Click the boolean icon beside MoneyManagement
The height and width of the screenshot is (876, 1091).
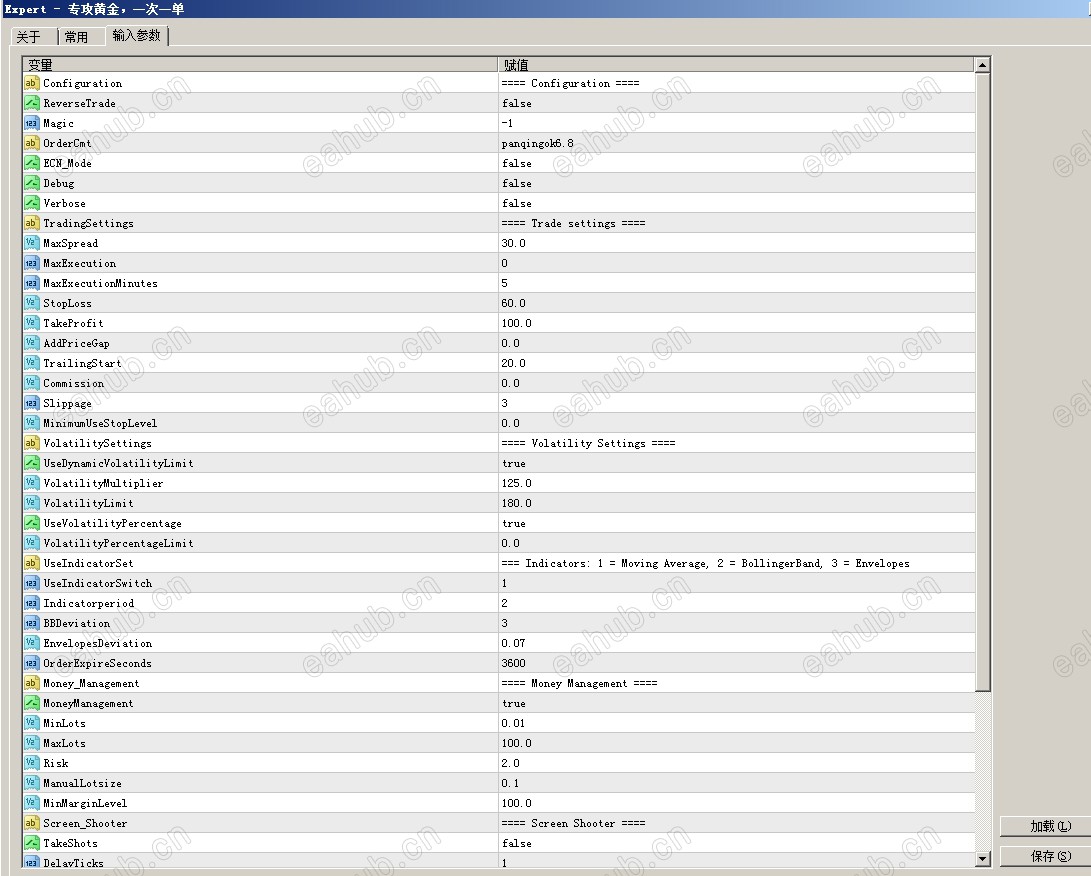31,703
